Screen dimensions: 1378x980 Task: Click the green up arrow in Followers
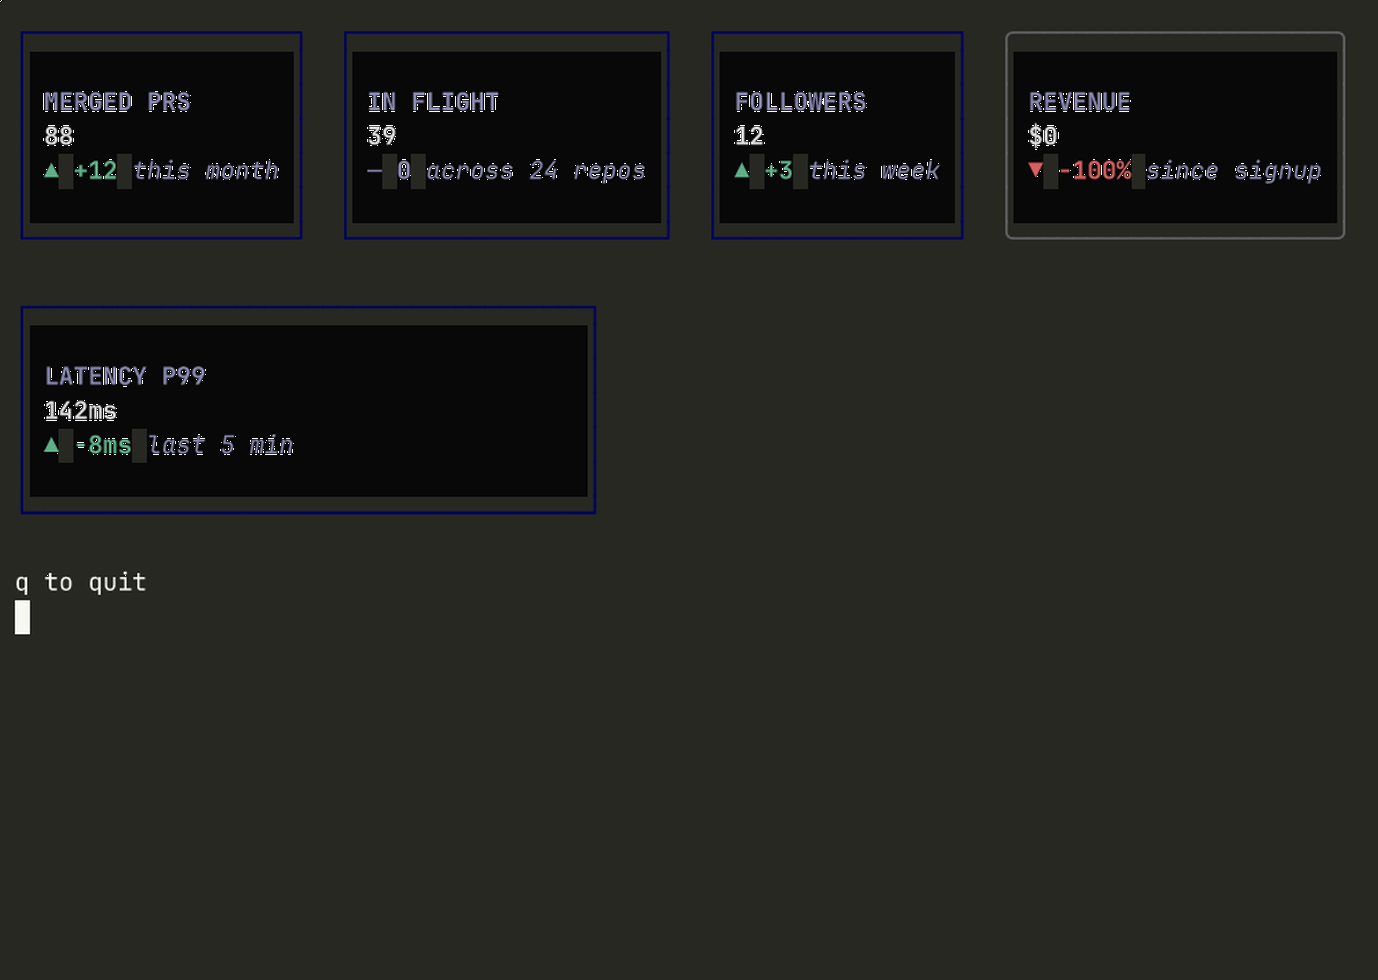(741, 170)
